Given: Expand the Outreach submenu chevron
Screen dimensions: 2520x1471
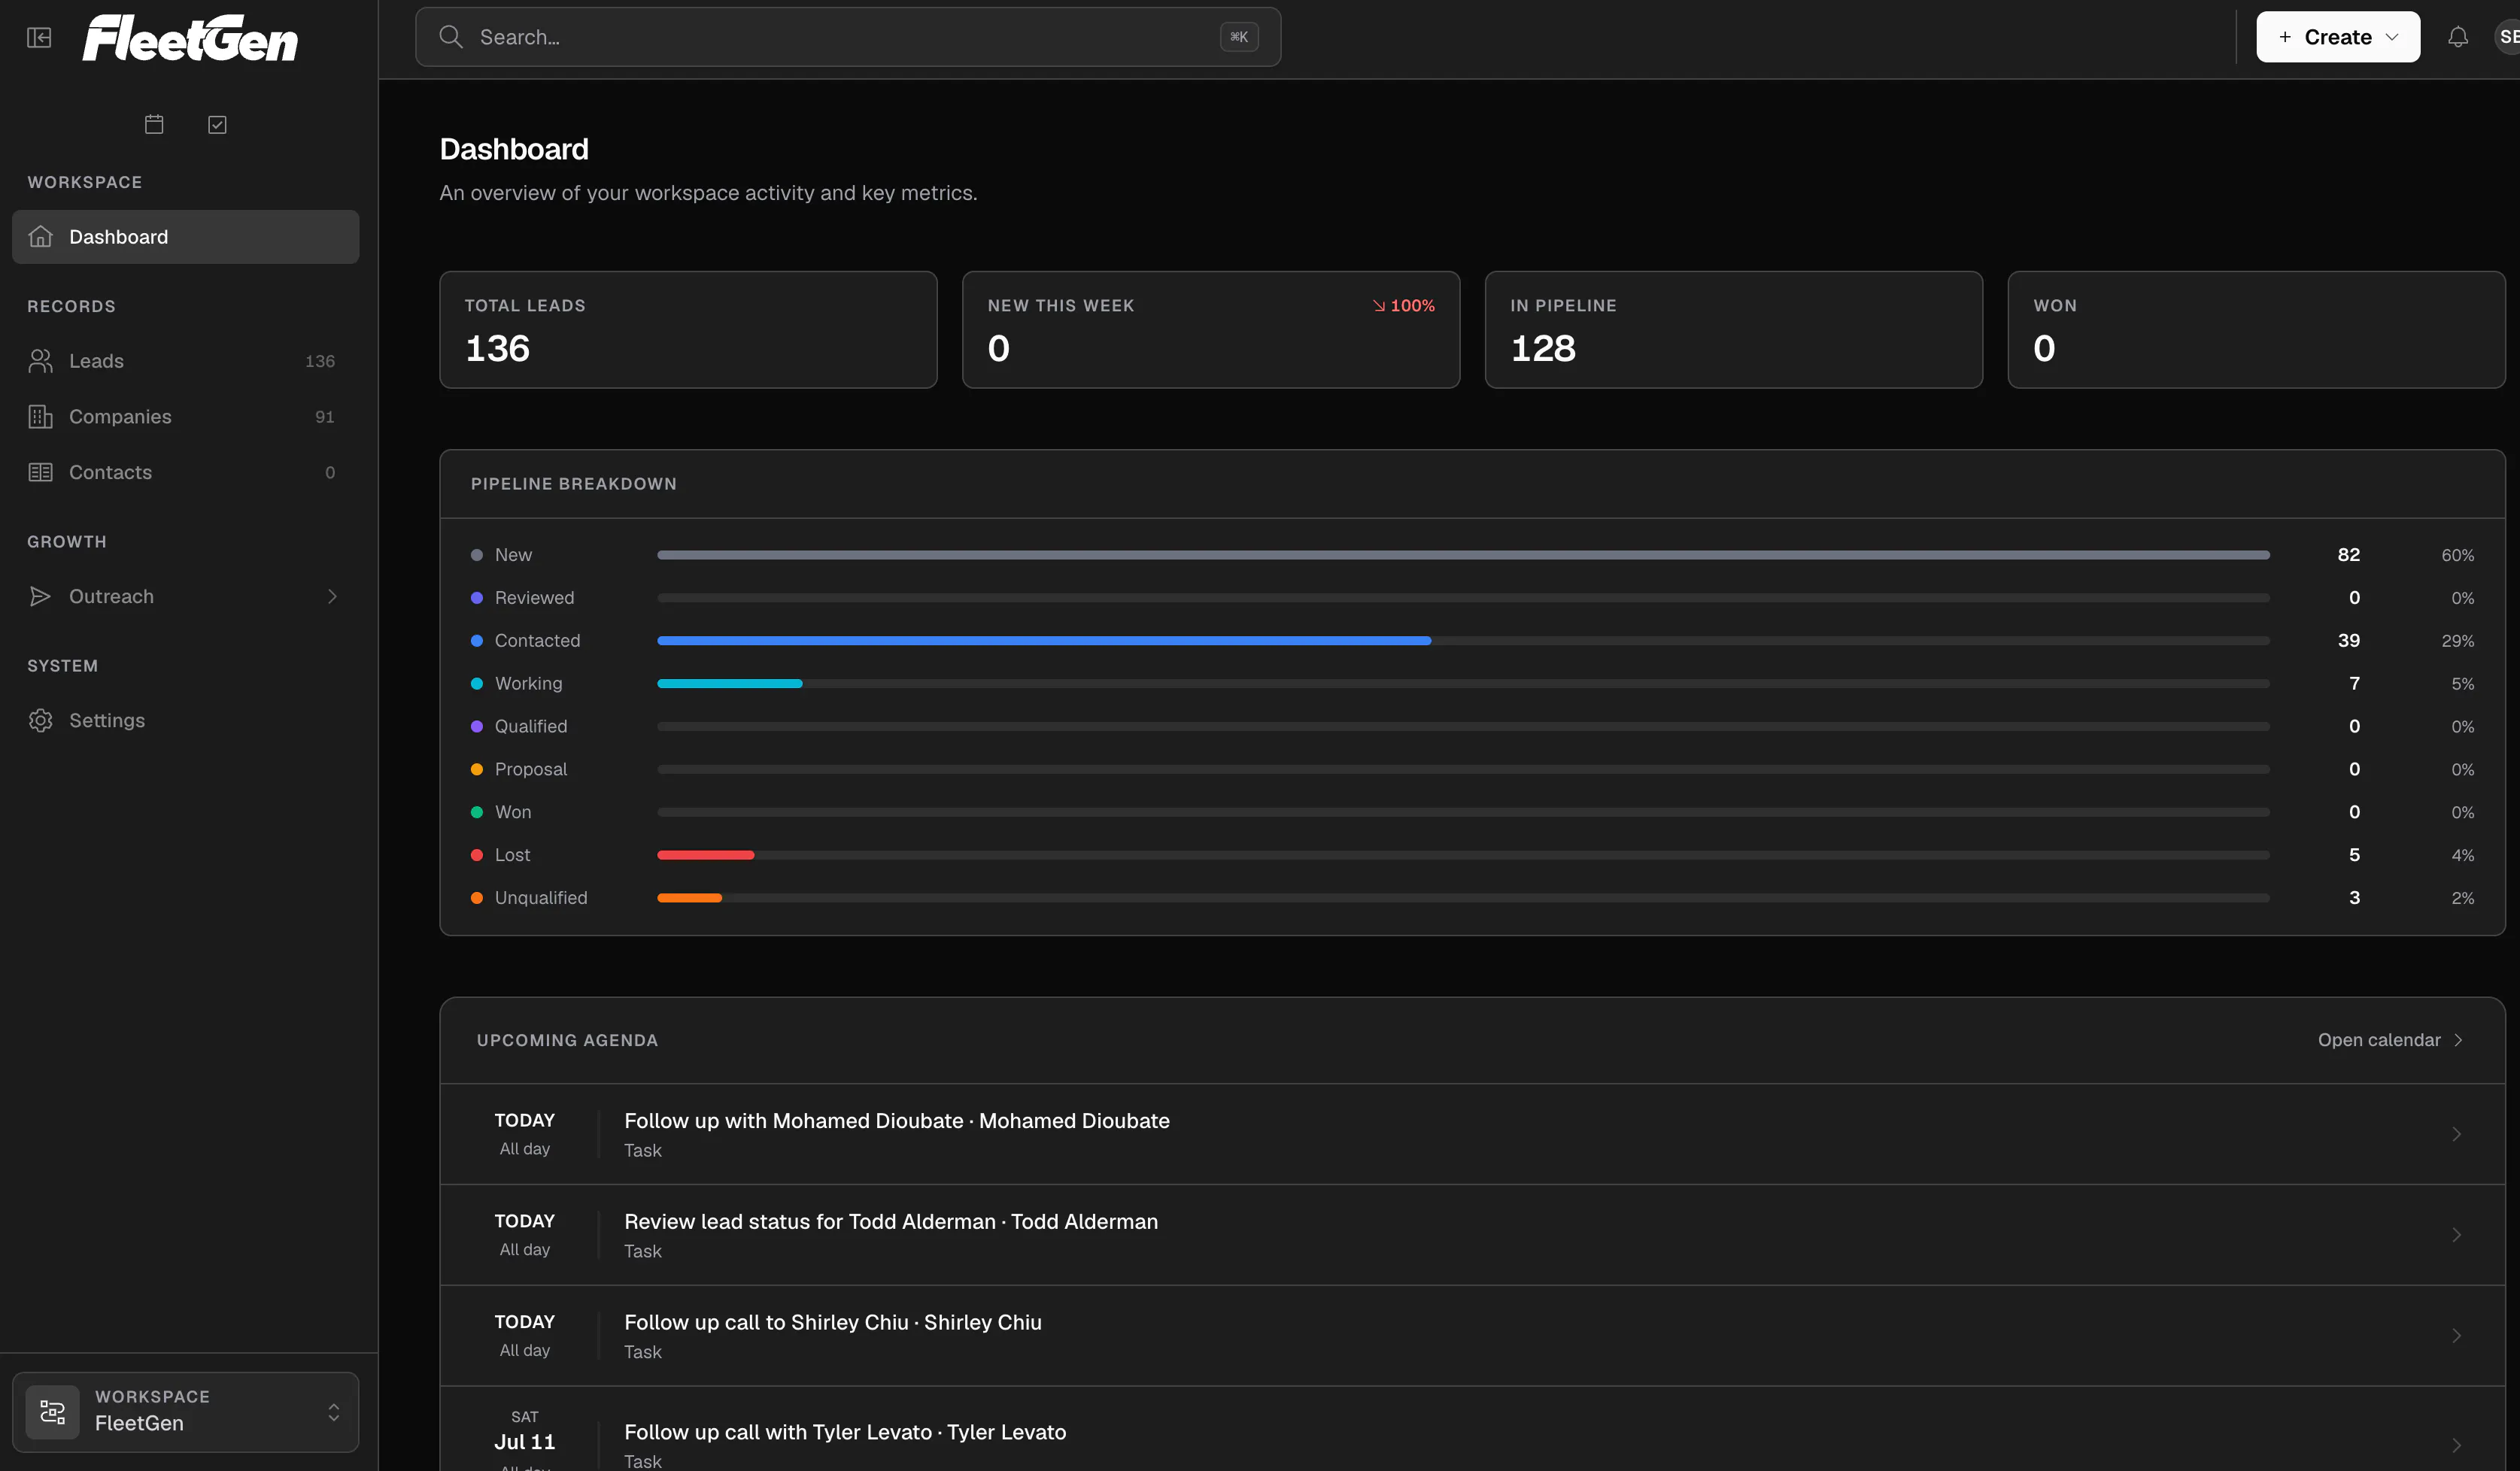Looking at the screenshot, I should click(x=332, y=596).
